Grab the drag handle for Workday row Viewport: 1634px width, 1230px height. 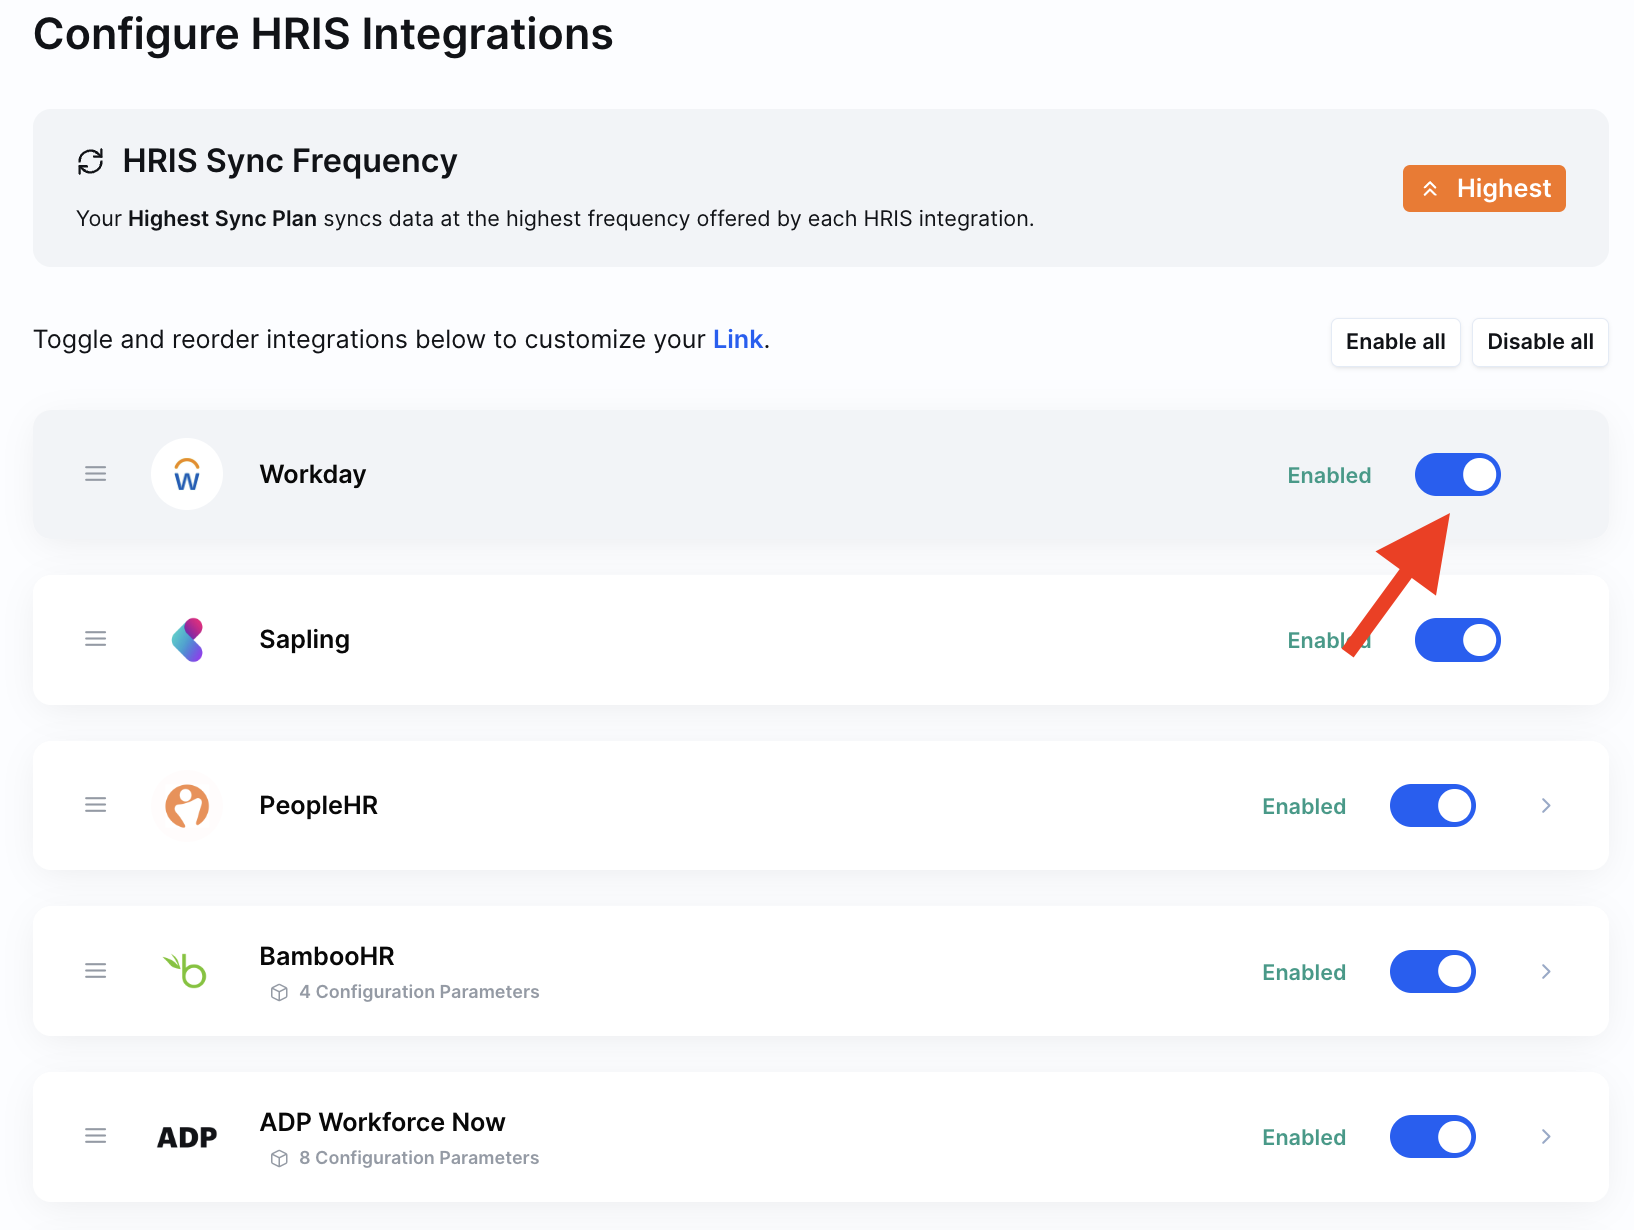pyautogui.click(x=96, y=474)
